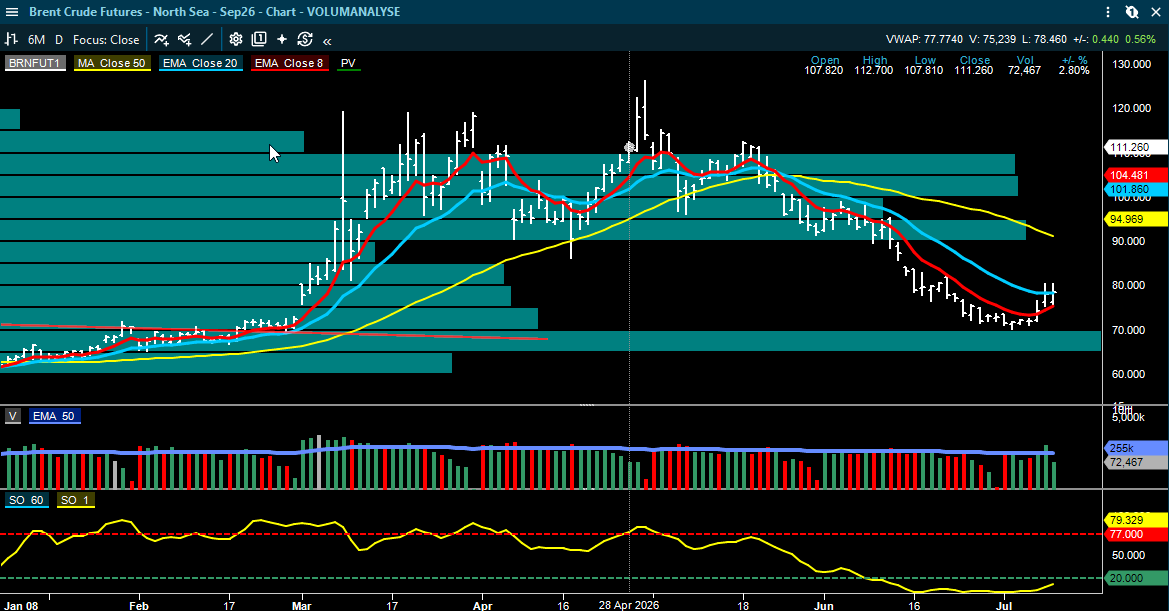Open the 6M time range selector

36,39
